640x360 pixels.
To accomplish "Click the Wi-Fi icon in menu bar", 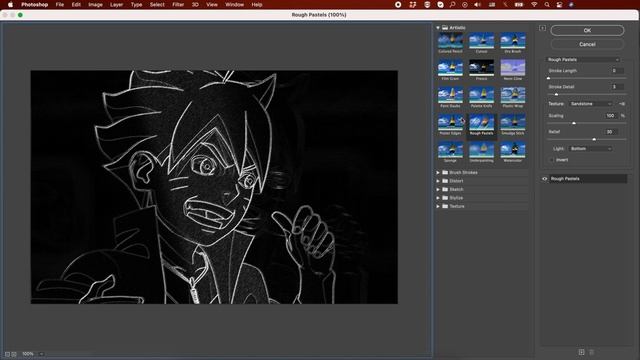I will (534, 4).
